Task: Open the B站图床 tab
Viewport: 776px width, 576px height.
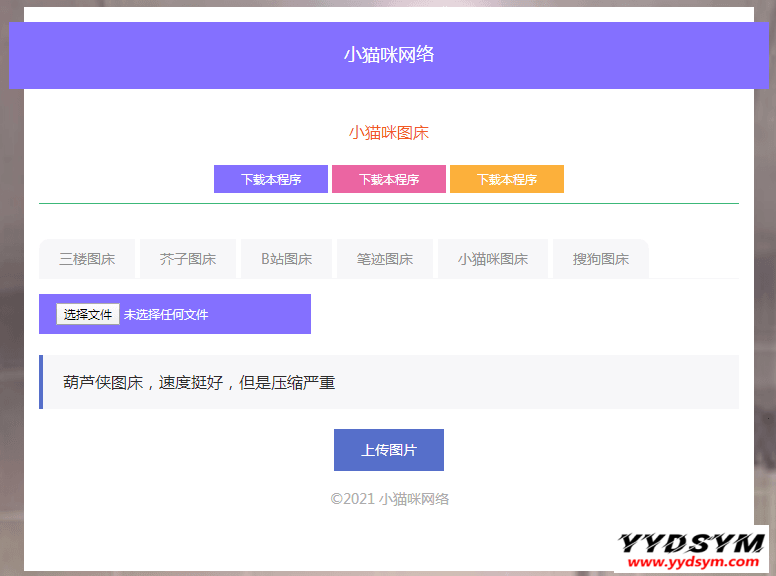Action: pos(286,259)
